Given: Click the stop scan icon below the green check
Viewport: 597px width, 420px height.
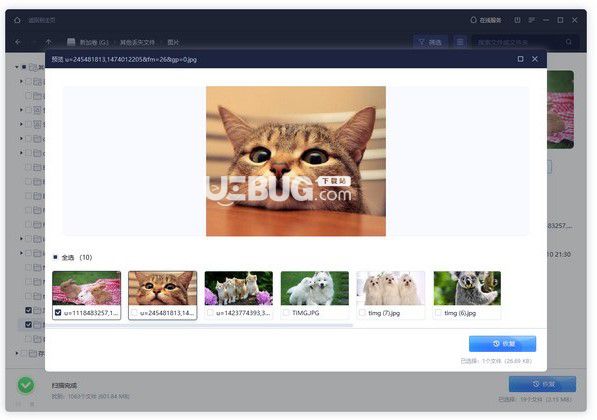Looking at the screenshot, I should click(32, 403).
